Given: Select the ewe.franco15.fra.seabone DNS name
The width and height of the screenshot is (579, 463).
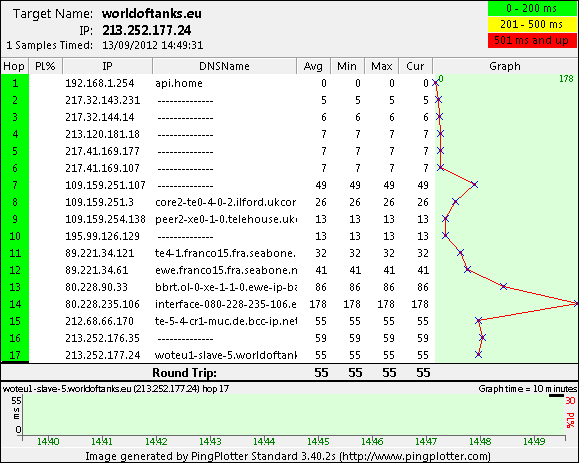Looking at the screenshot, I should [226, 270].
